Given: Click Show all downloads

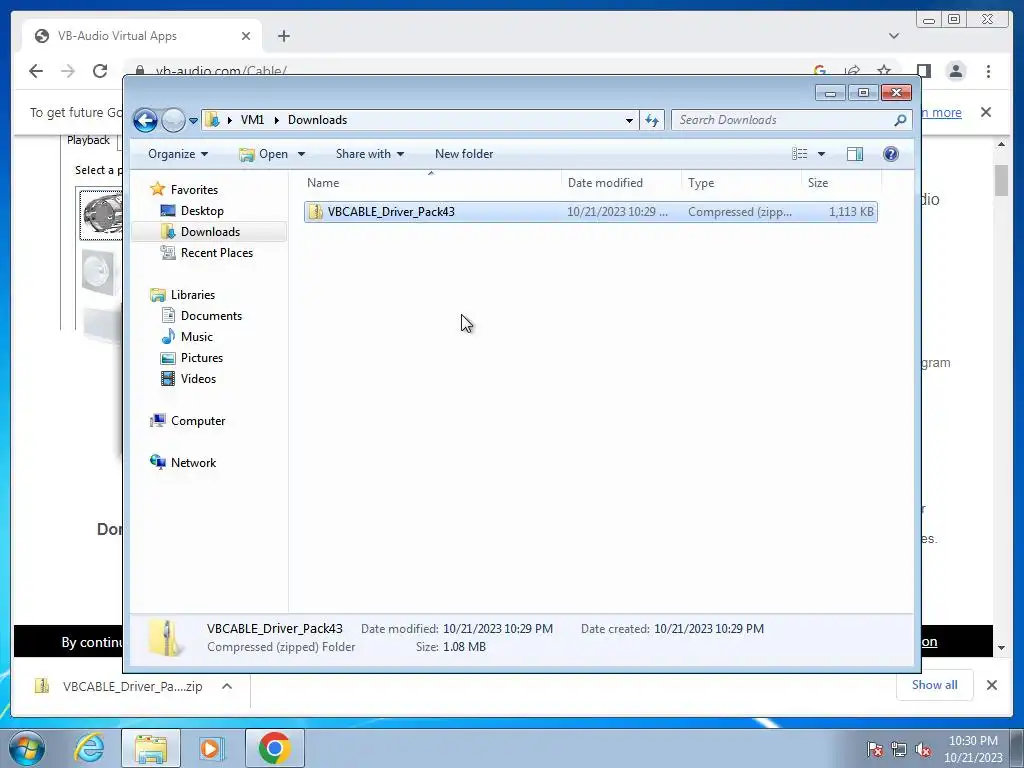Looking at the screenshot, I should (935, 685).
